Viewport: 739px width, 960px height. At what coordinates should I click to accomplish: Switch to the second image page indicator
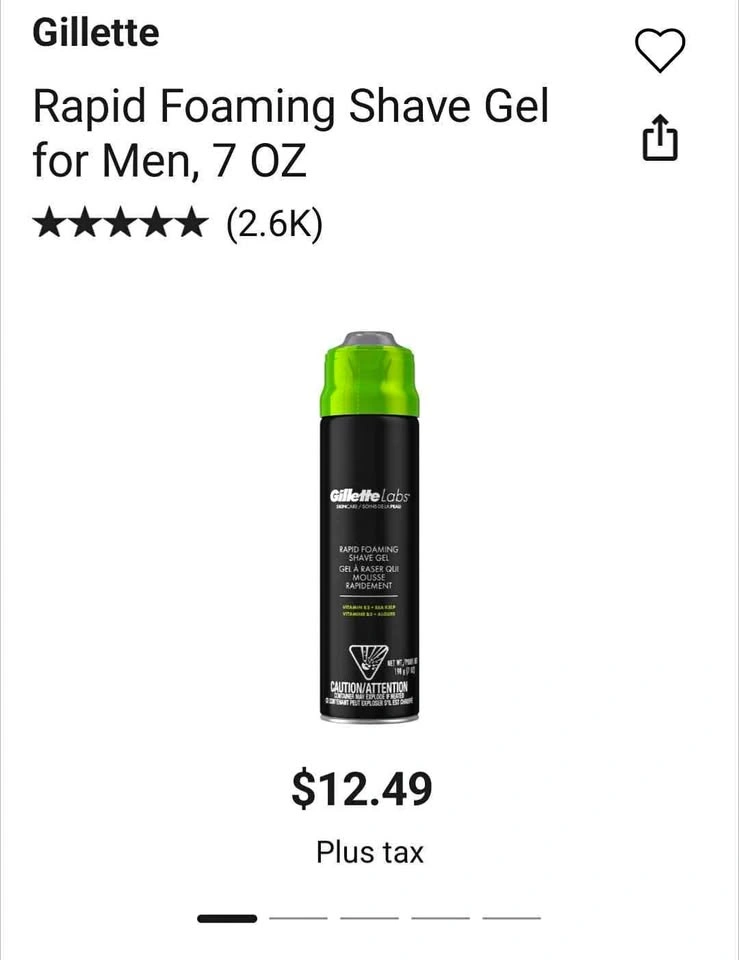pyautogui.click(x=298, y=918)
